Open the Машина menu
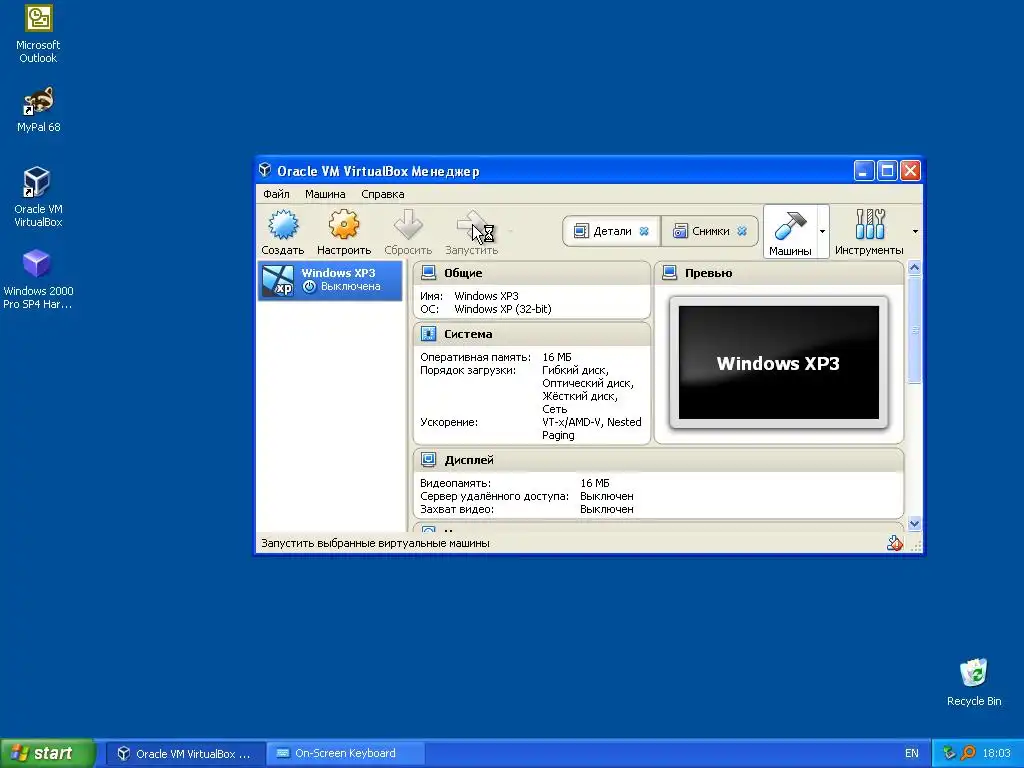Screen dimensions: 1024x768 (x=325, y=194)
